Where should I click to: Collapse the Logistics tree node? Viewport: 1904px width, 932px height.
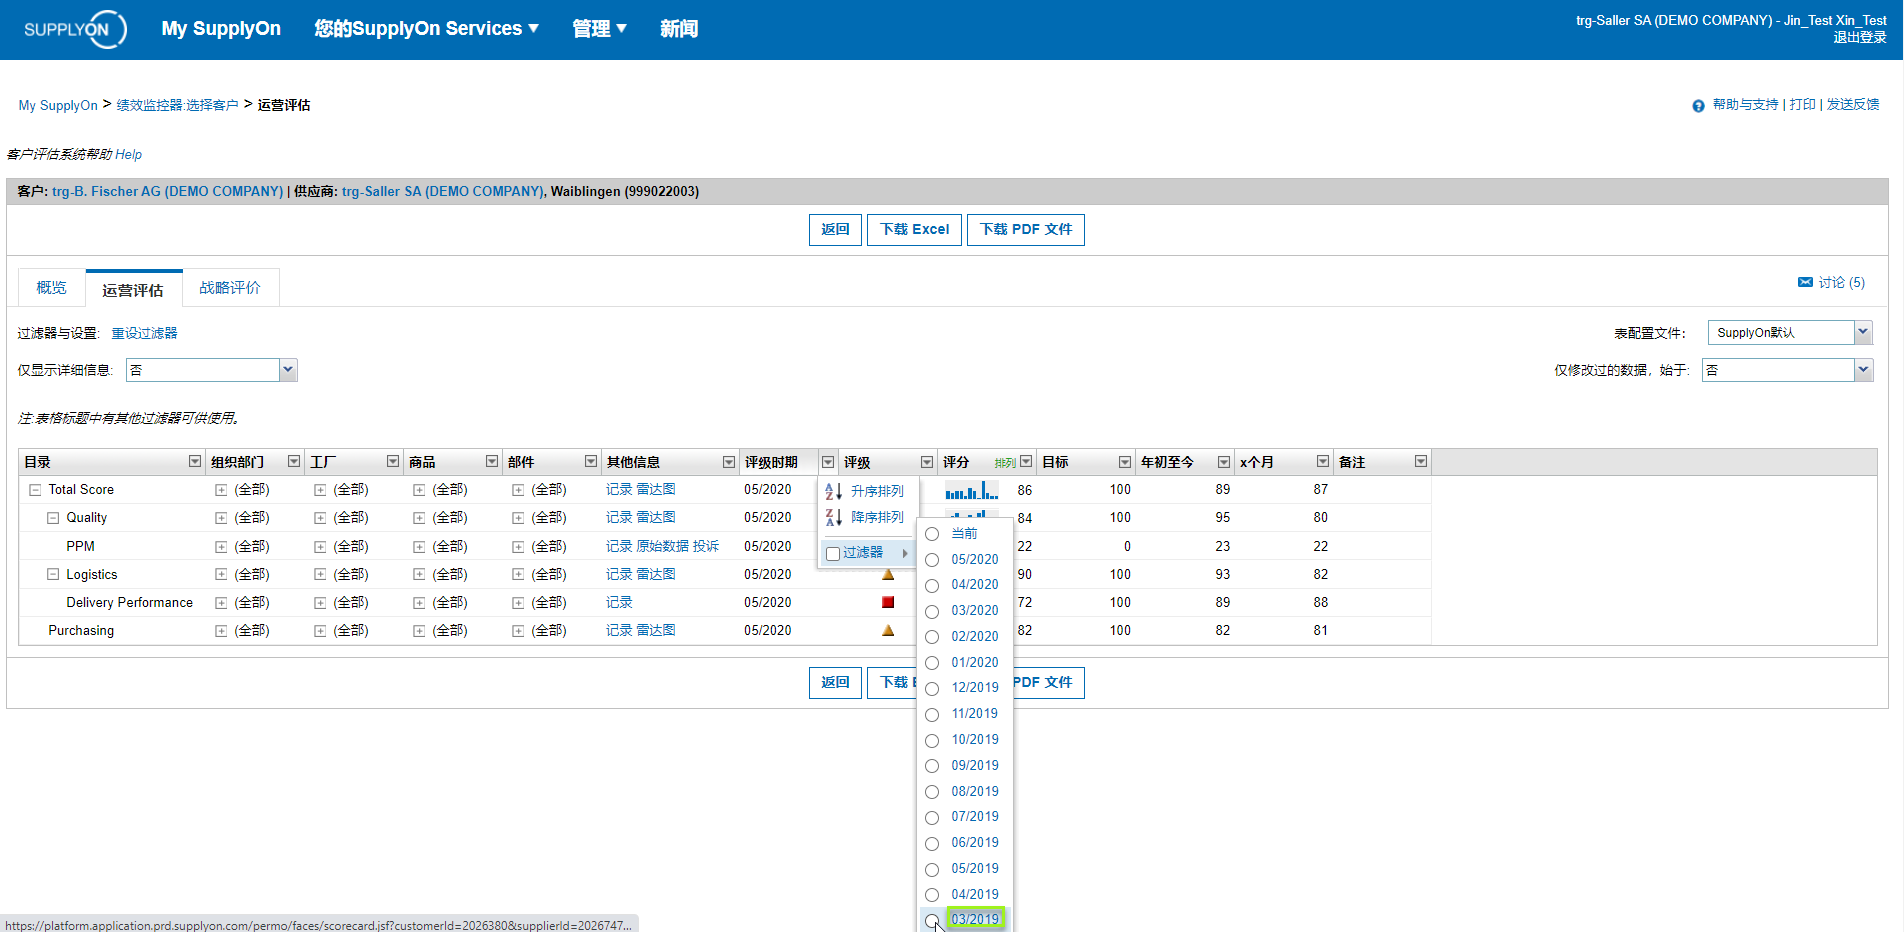click(53, 575)
